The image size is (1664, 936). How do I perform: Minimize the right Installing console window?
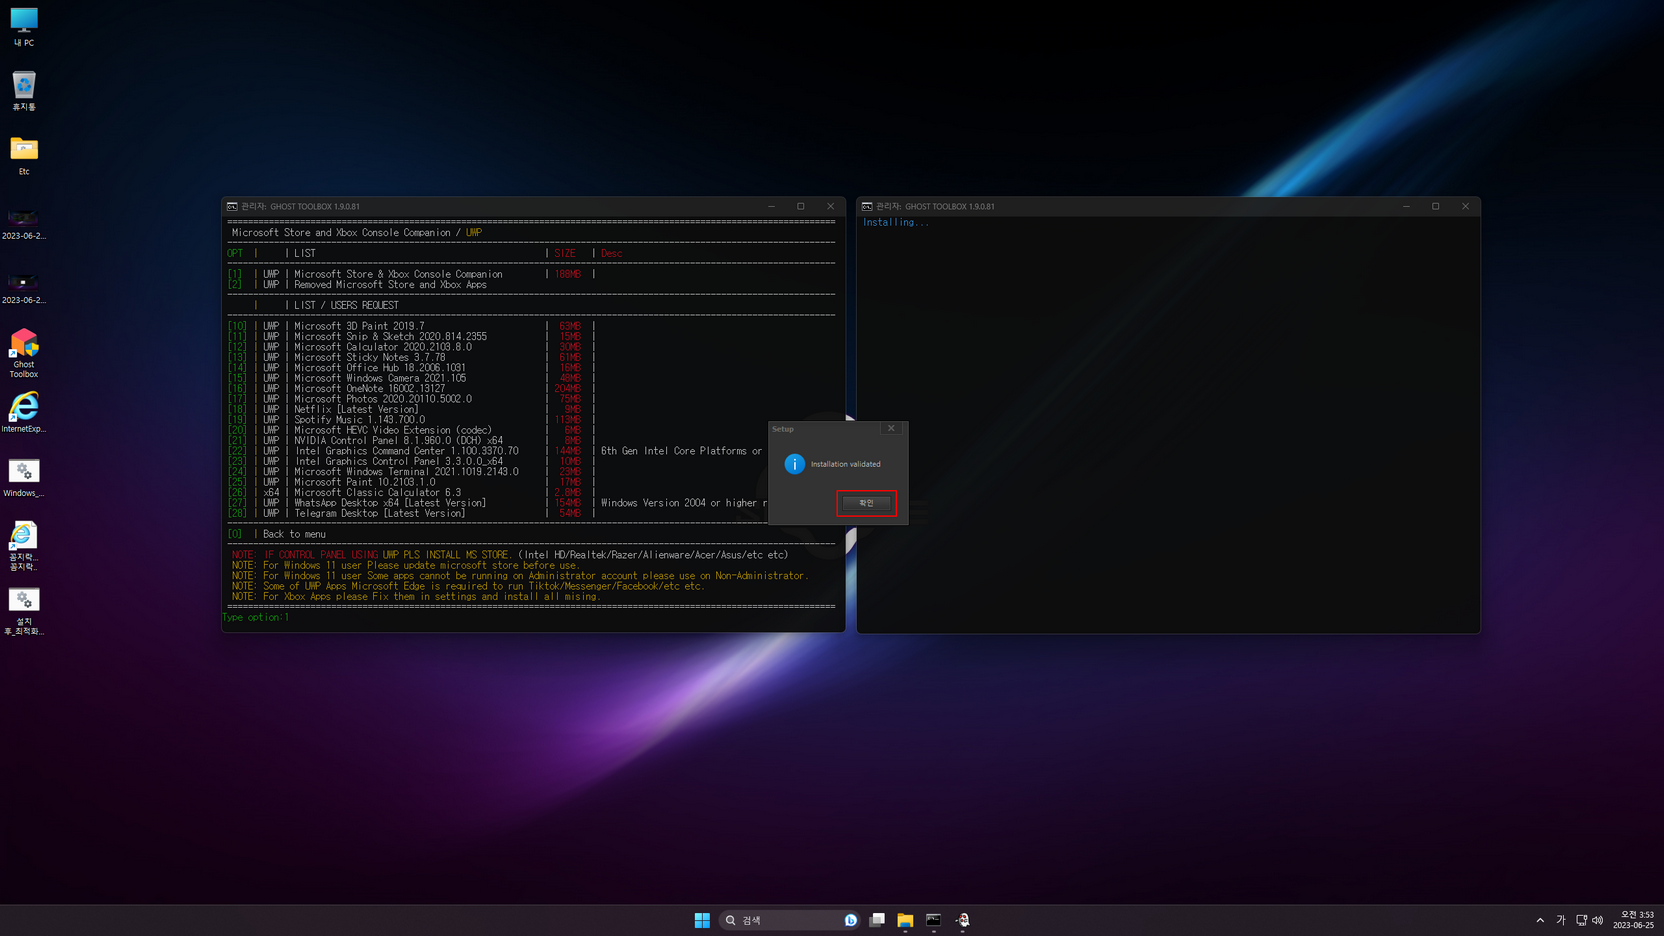[1406, 206]
